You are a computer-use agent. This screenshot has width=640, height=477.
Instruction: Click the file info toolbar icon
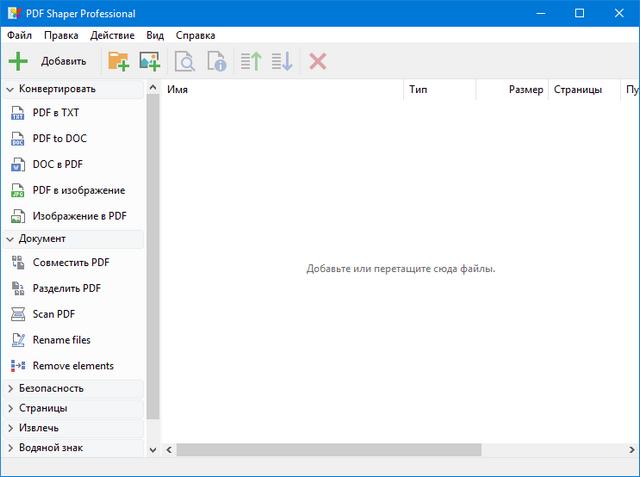tap(216, 62)
